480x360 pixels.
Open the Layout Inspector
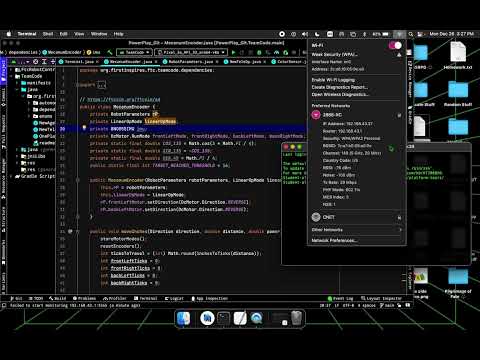(x=381, y=298)
